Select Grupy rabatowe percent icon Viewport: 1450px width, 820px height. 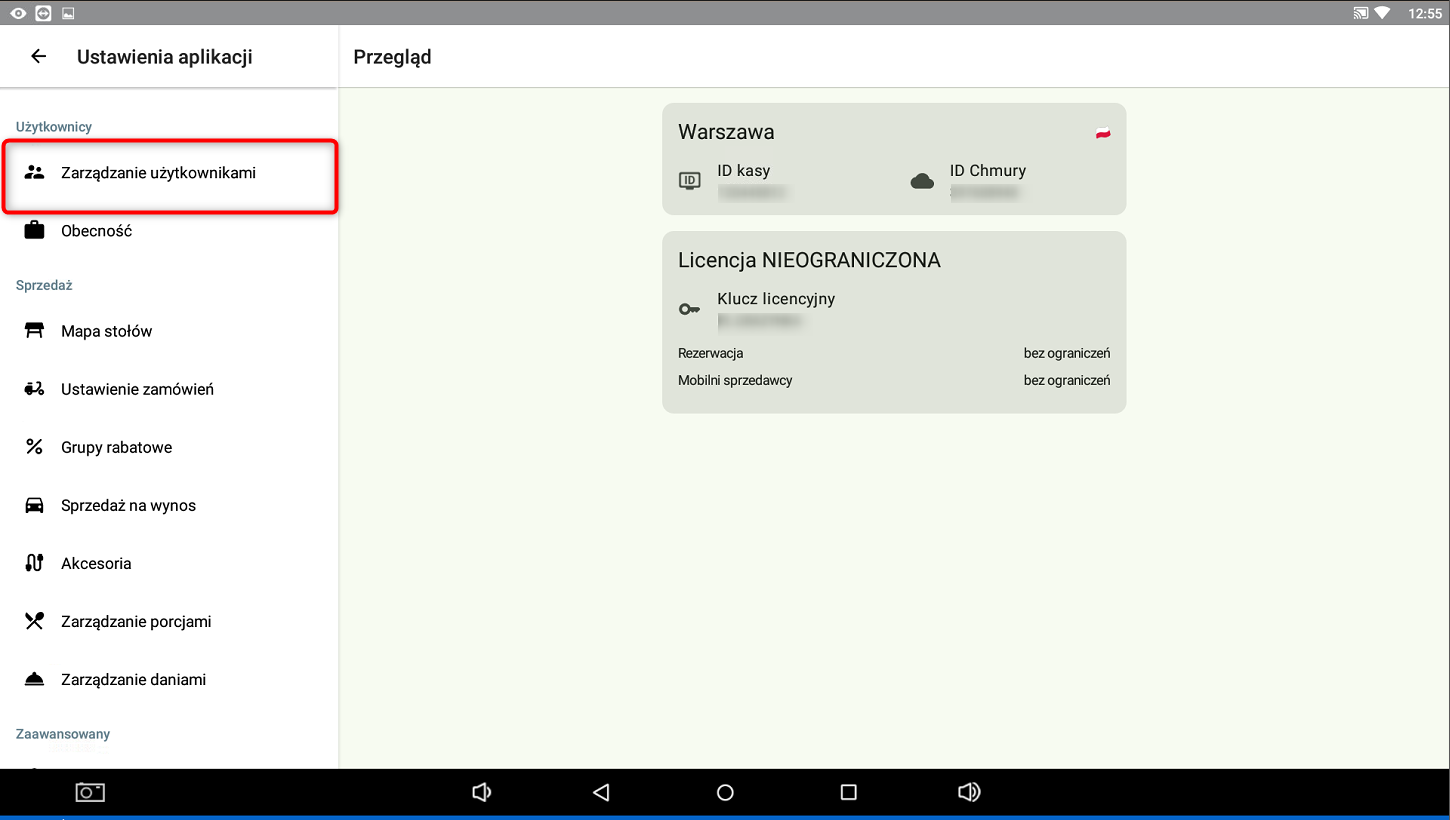pos(34,447)
